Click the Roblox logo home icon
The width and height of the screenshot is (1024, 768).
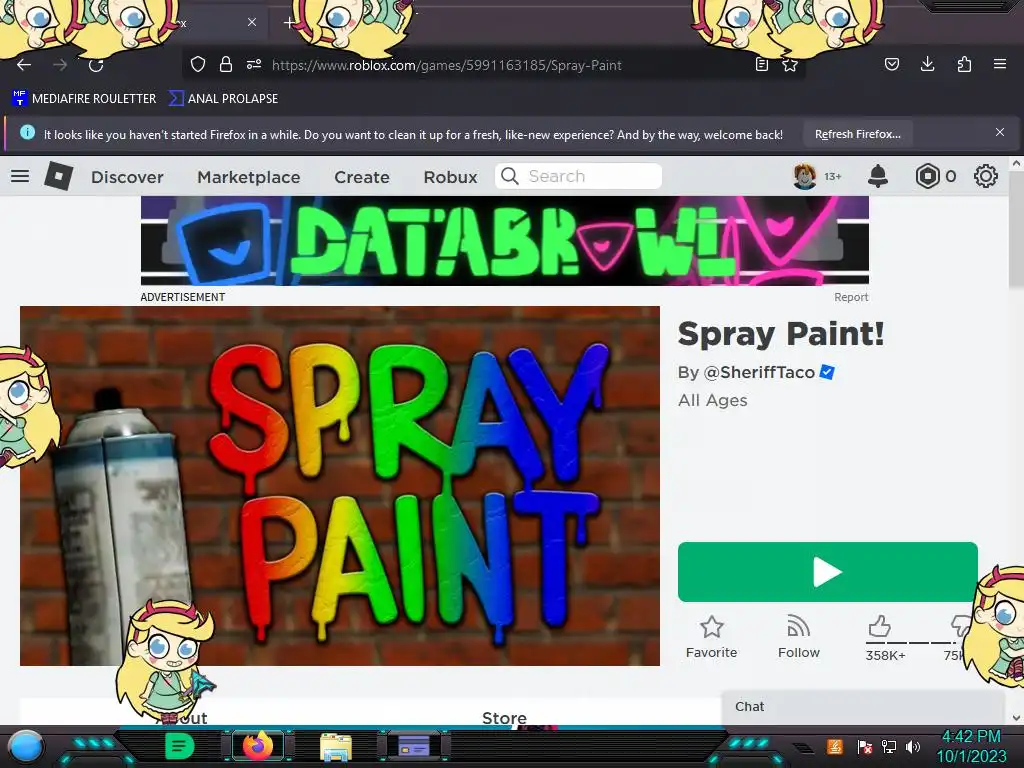click(59, 176)
